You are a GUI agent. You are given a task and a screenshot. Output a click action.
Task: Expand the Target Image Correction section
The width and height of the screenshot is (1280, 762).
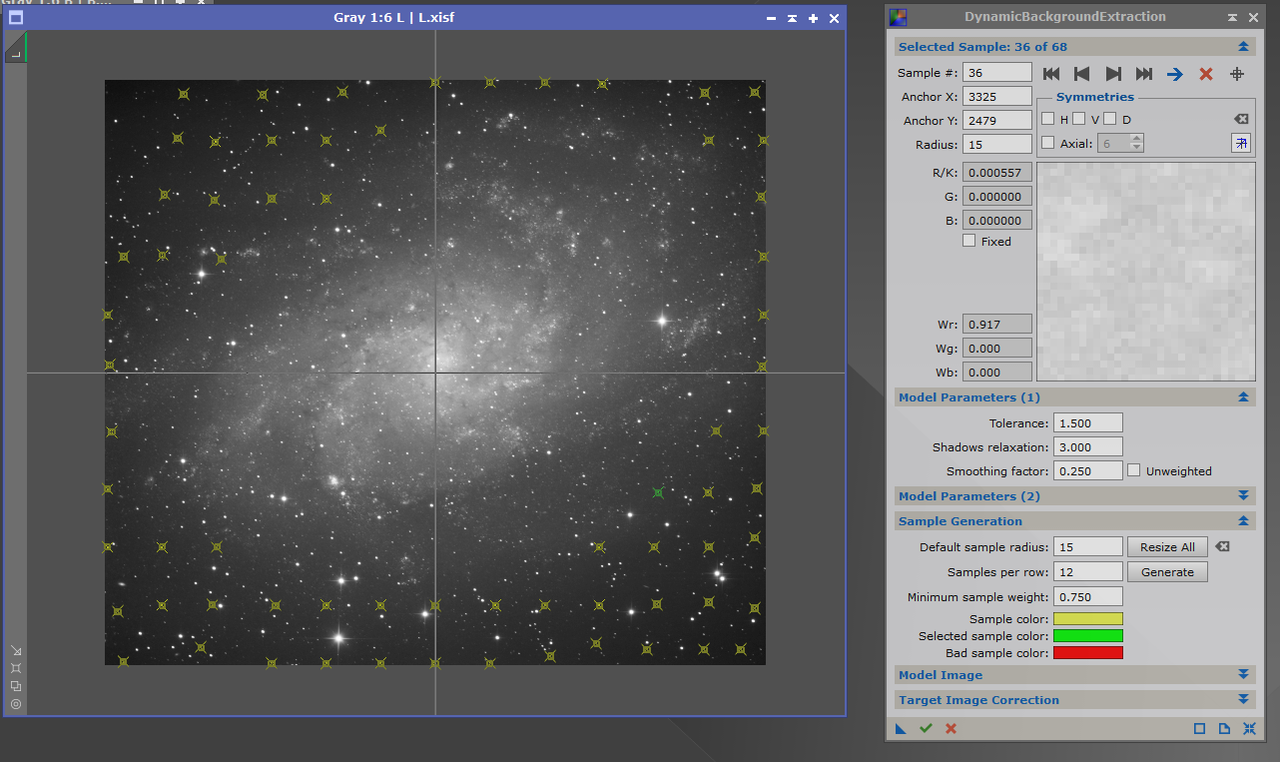point(1243,699)
